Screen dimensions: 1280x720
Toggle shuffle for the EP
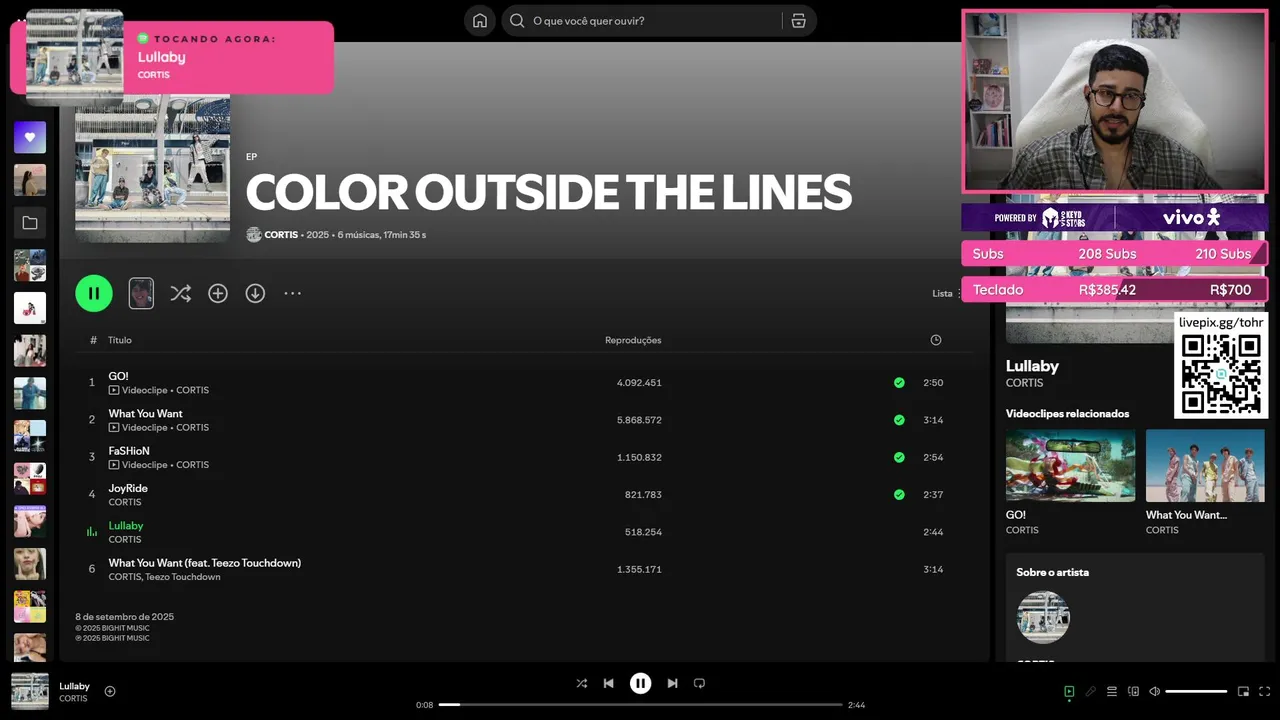coord(180,293)
